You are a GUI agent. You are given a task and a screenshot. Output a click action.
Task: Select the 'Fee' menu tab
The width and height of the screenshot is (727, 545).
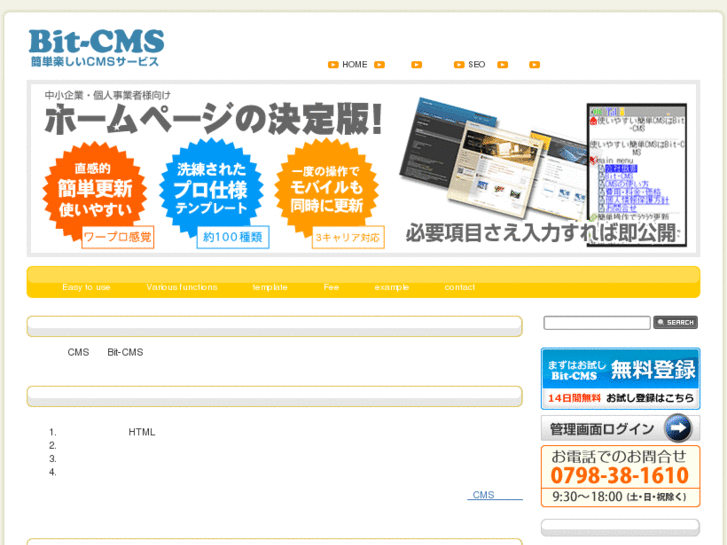pyautogui.click(x=331, y=287)
